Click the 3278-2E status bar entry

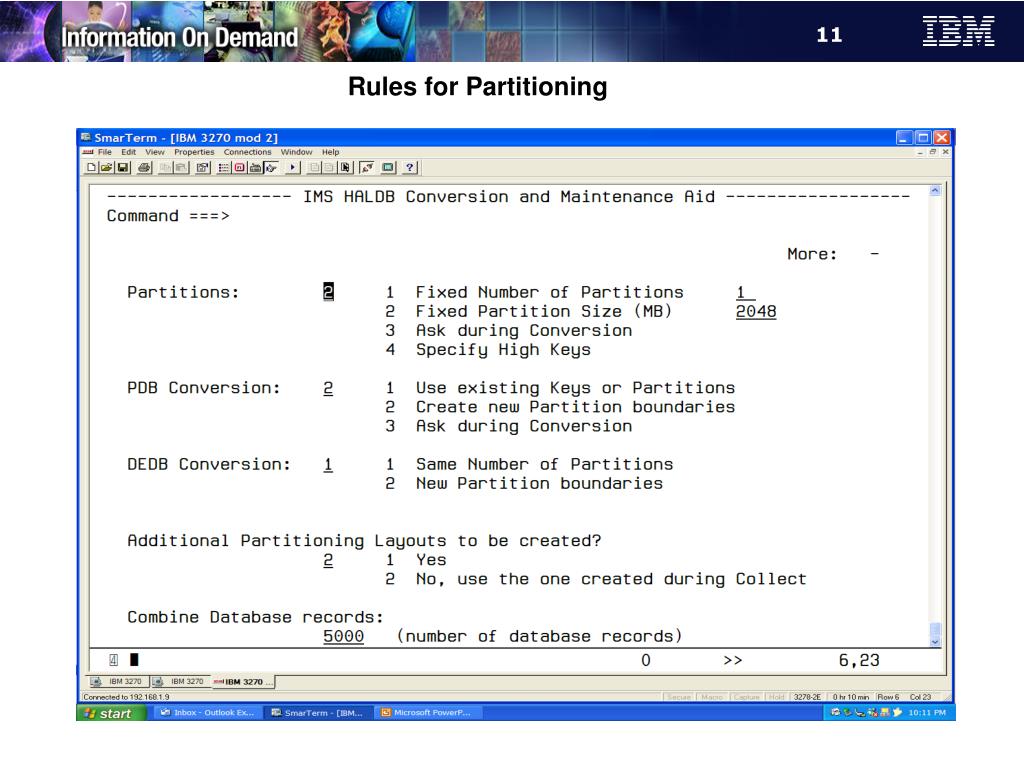[807, 697]
